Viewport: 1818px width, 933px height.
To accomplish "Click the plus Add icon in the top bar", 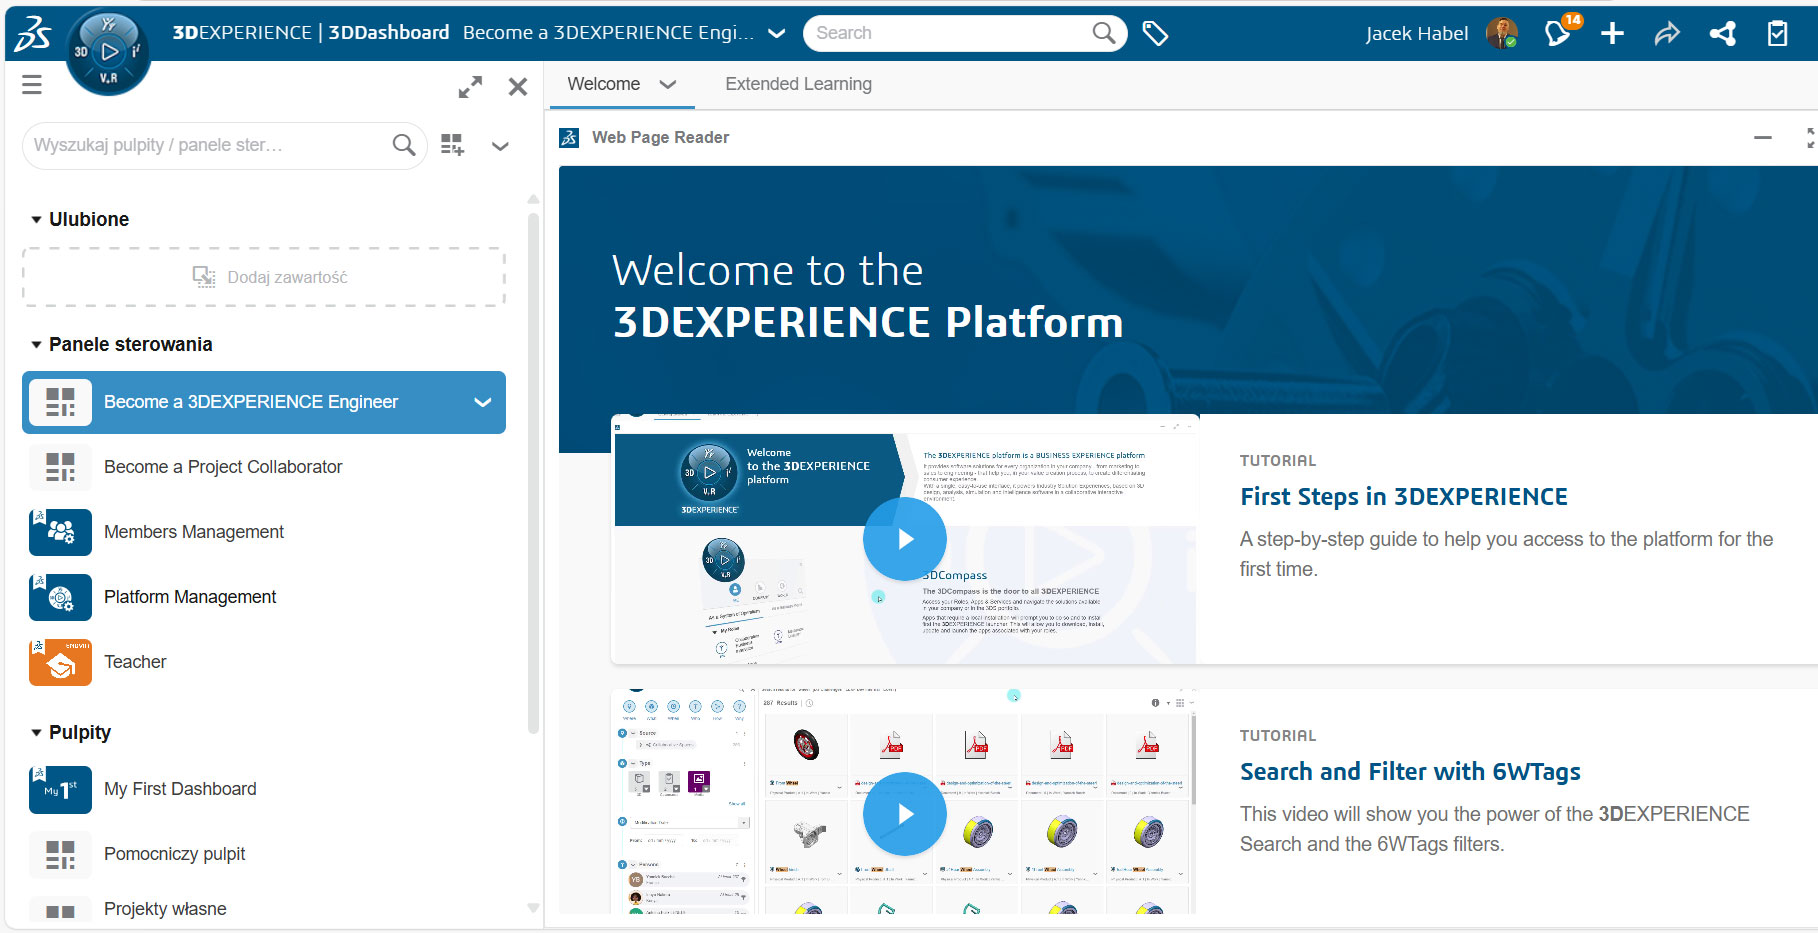I will pyautogui.click(x=1612, y=33).
